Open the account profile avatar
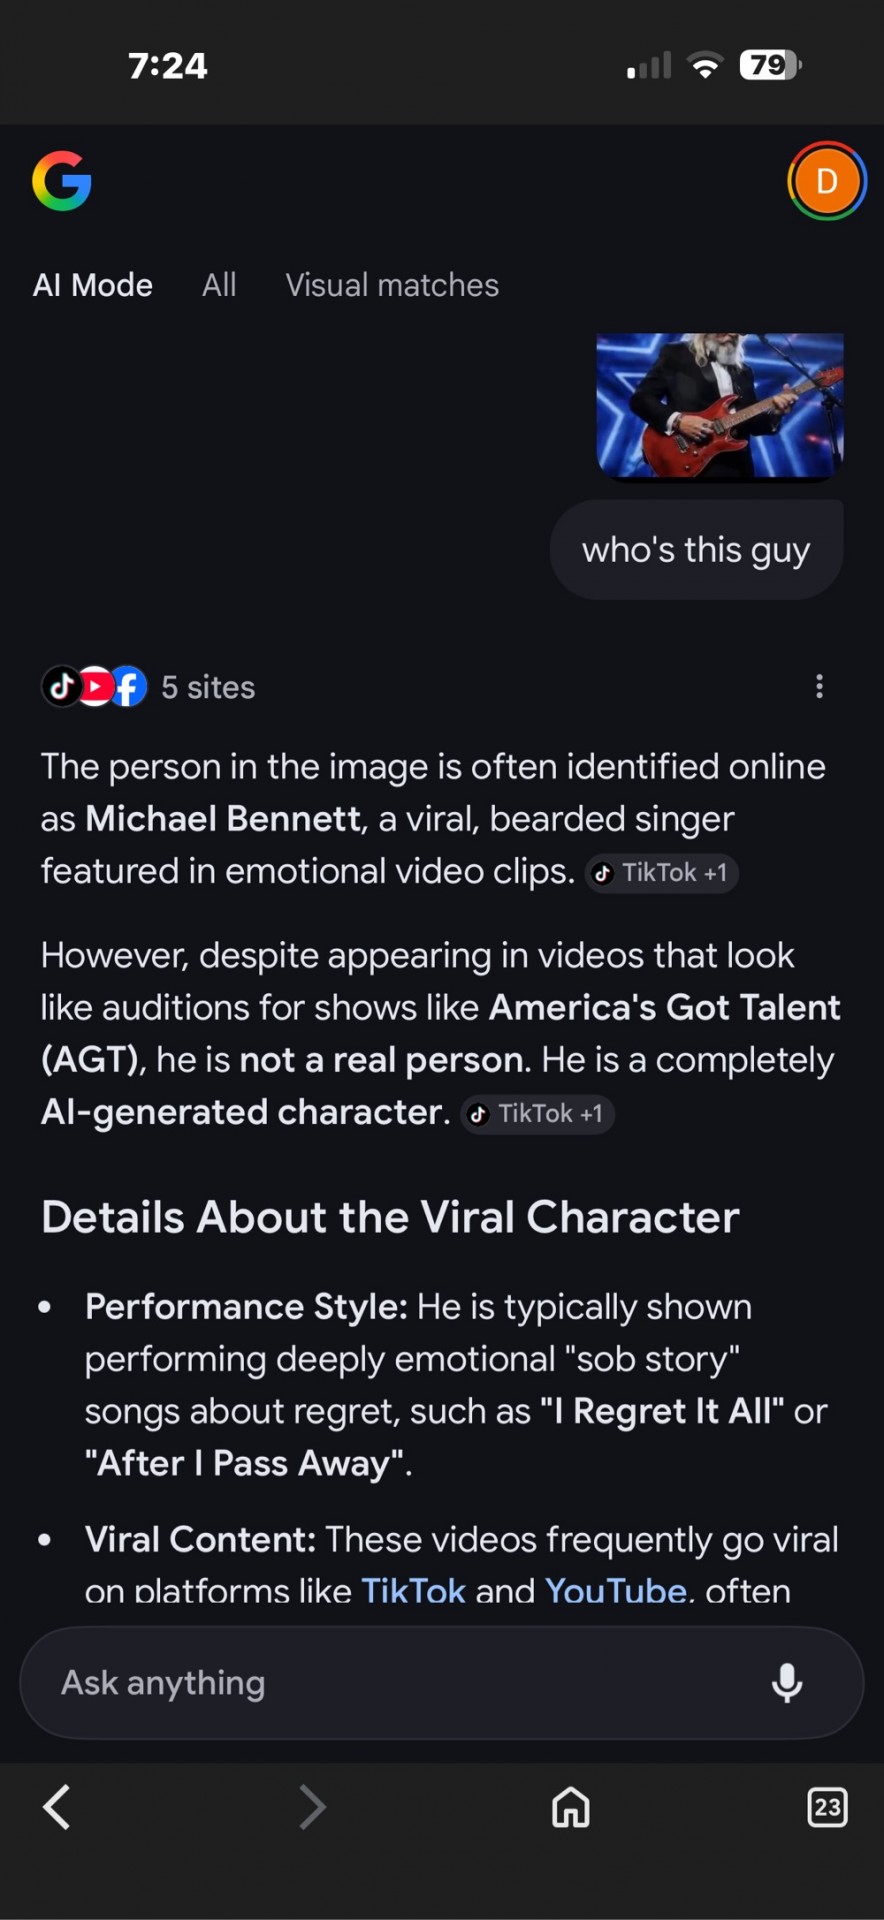This screenshot has width=884, height=1920. [x=826, y=181]
